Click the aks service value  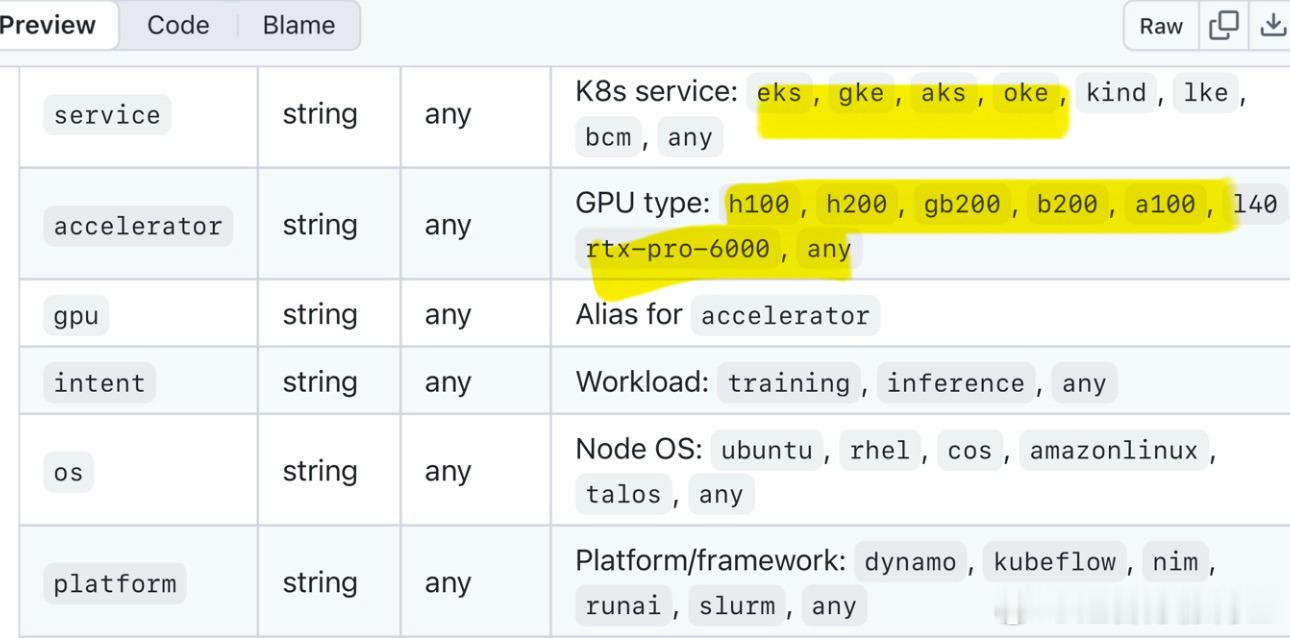(943, 93)
